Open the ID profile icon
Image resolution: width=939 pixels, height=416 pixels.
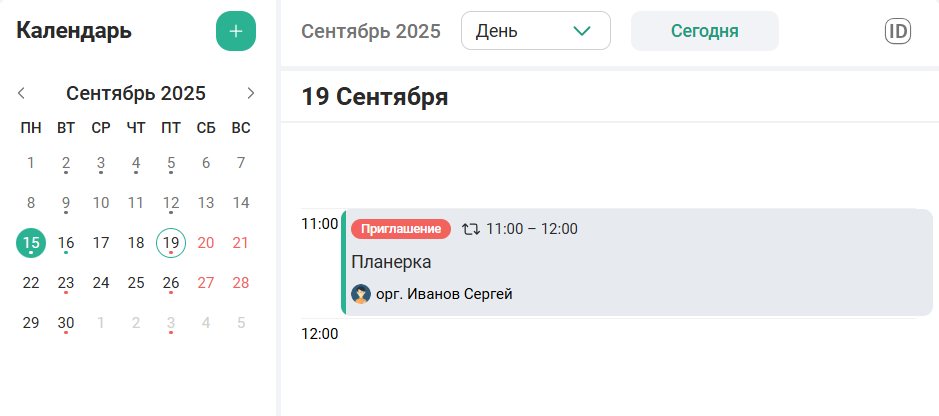point(898,31)
